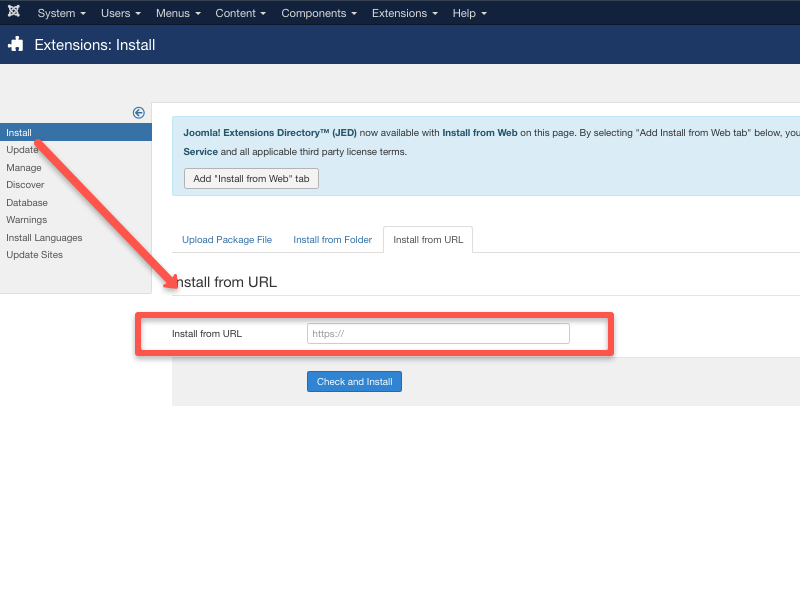Open the Content menu
Screen dimensions: 800x600
click(x=240, y=13)
